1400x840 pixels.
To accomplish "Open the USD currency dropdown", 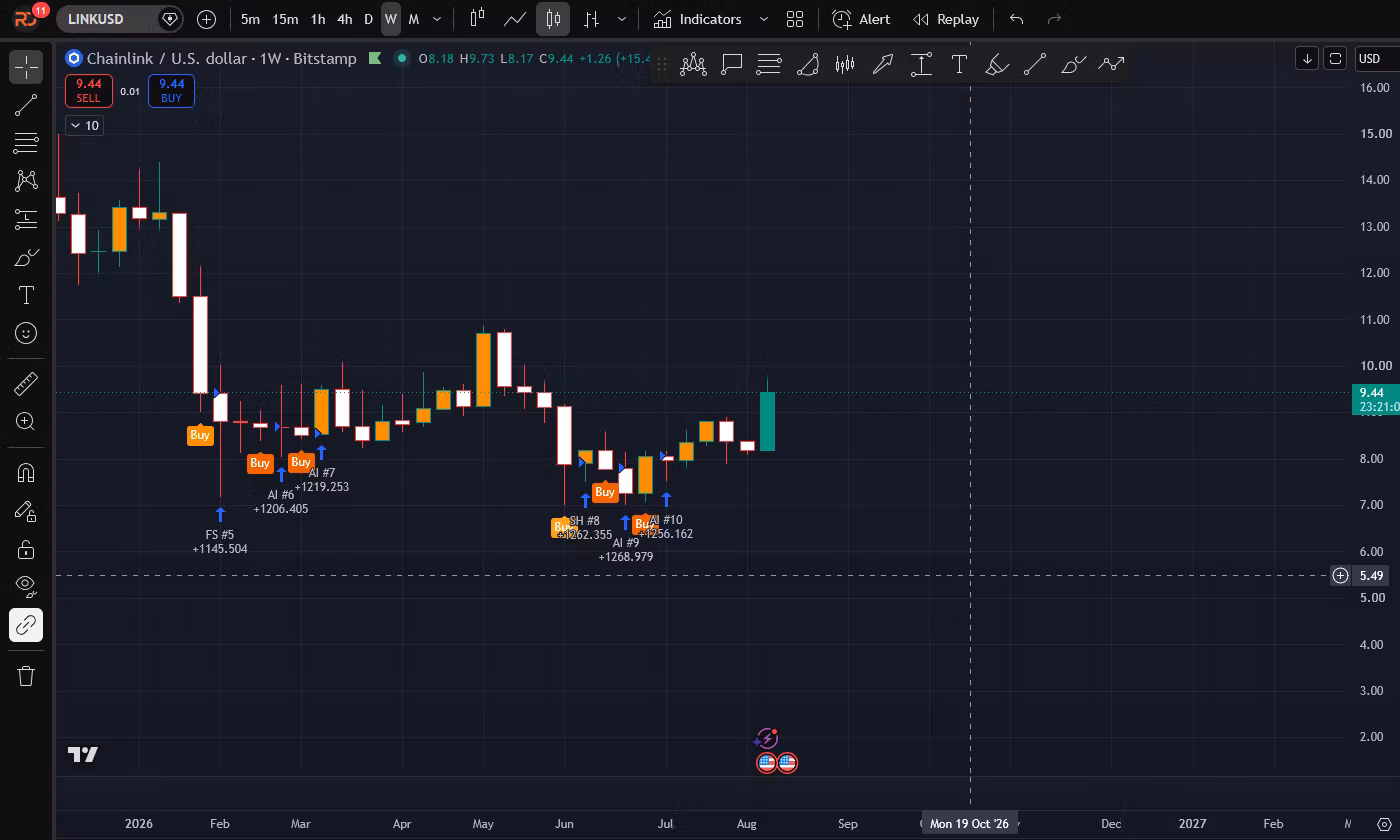I will pyautogui.click(x=1375, y=58).
